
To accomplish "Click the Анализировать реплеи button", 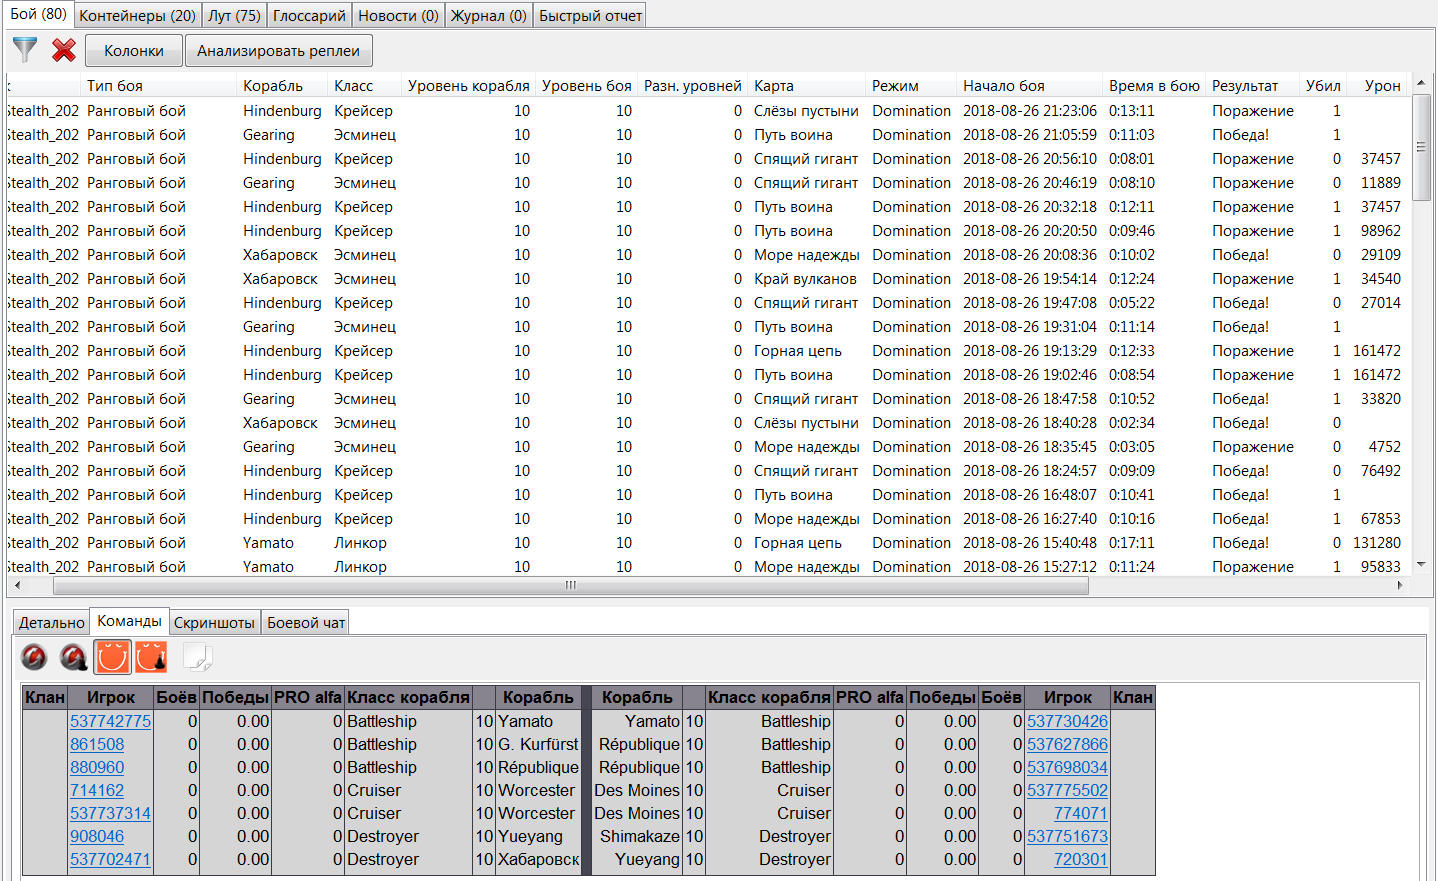I will pyautogui.click(x=278, y=51).
